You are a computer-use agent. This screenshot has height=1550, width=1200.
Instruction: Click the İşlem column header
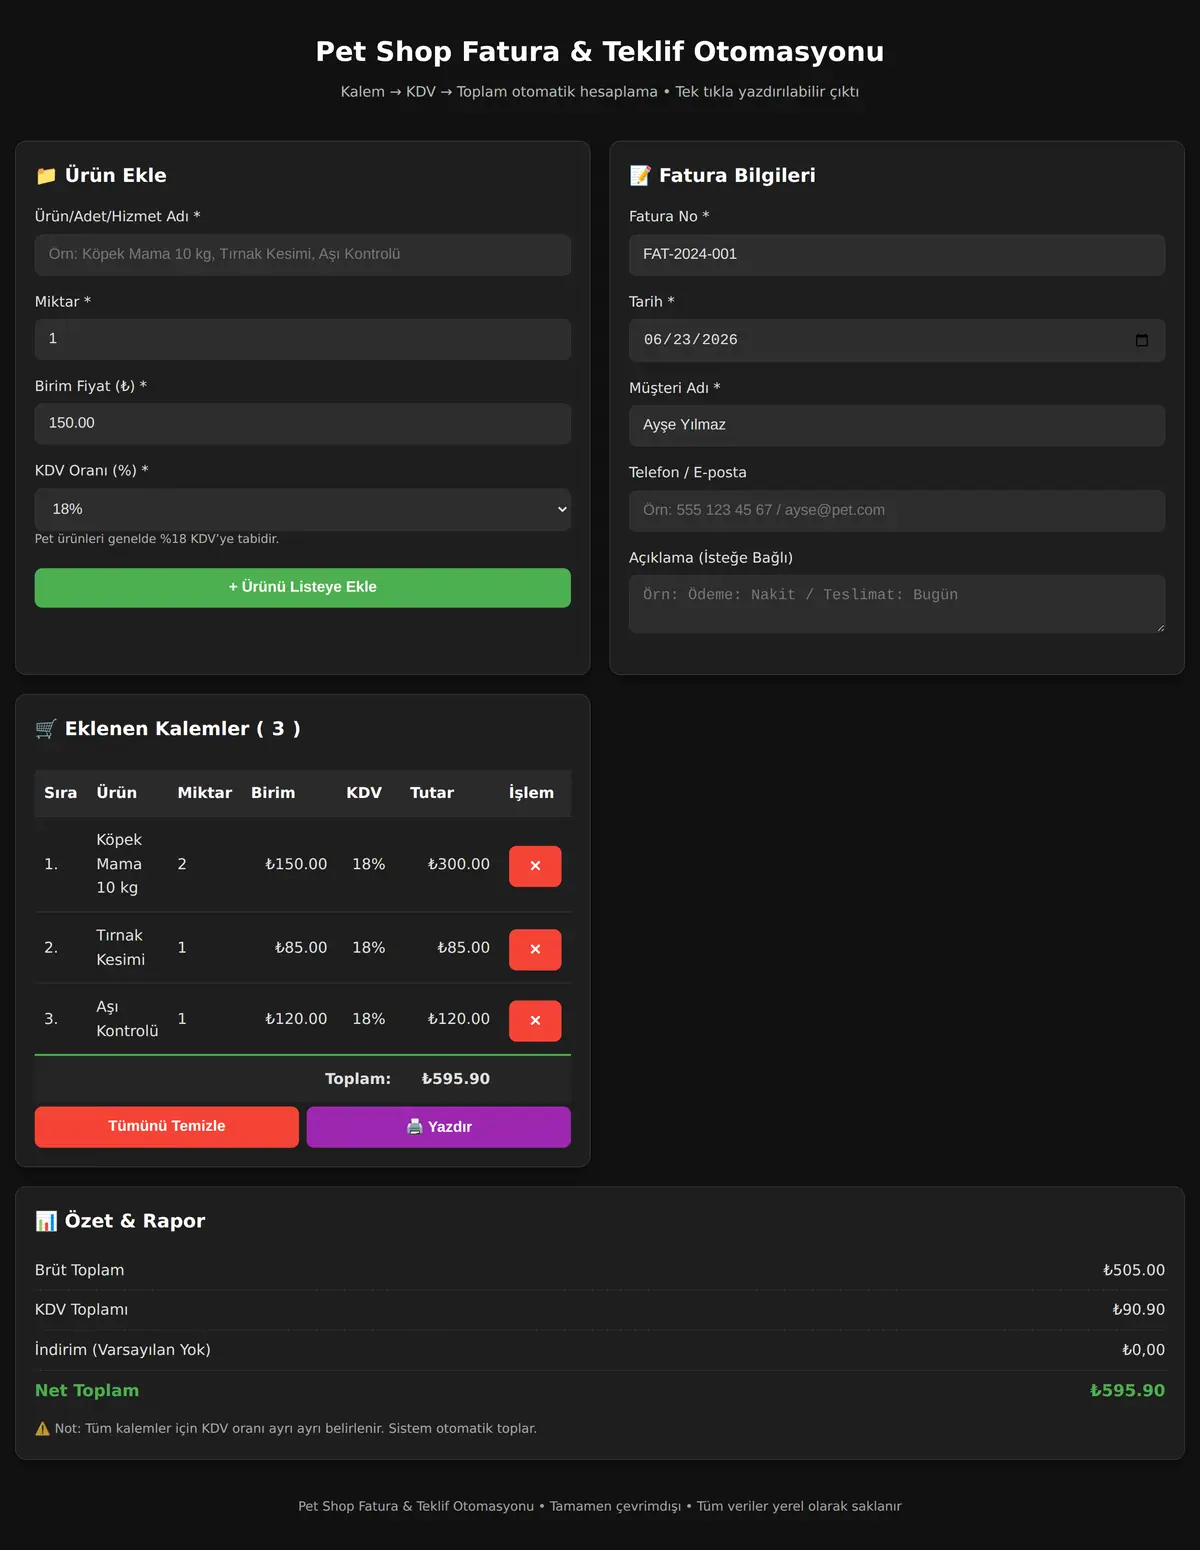(x=531, y=793)
